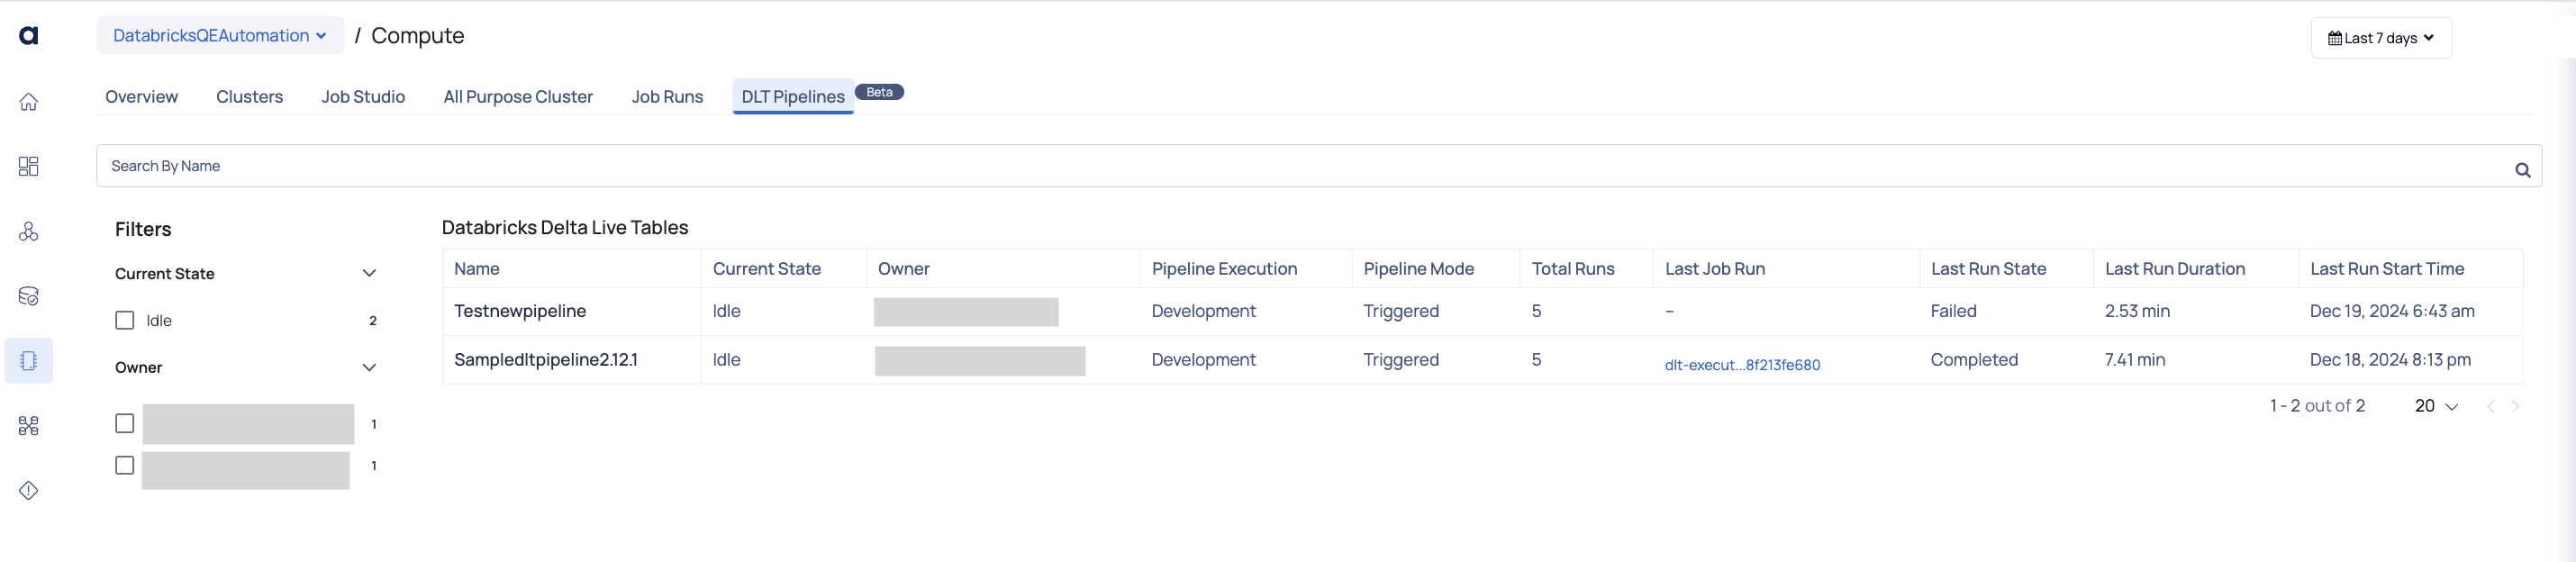Open the data storage sidebar icon
Screen dimensions: 2576x562
point(29,296)
